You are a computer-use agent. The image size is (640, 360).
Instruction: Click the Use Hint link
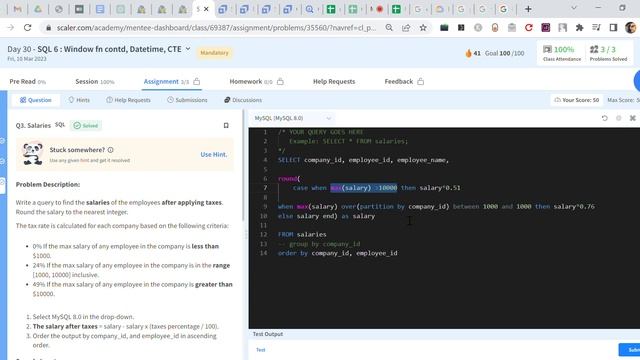pos(213,155)
